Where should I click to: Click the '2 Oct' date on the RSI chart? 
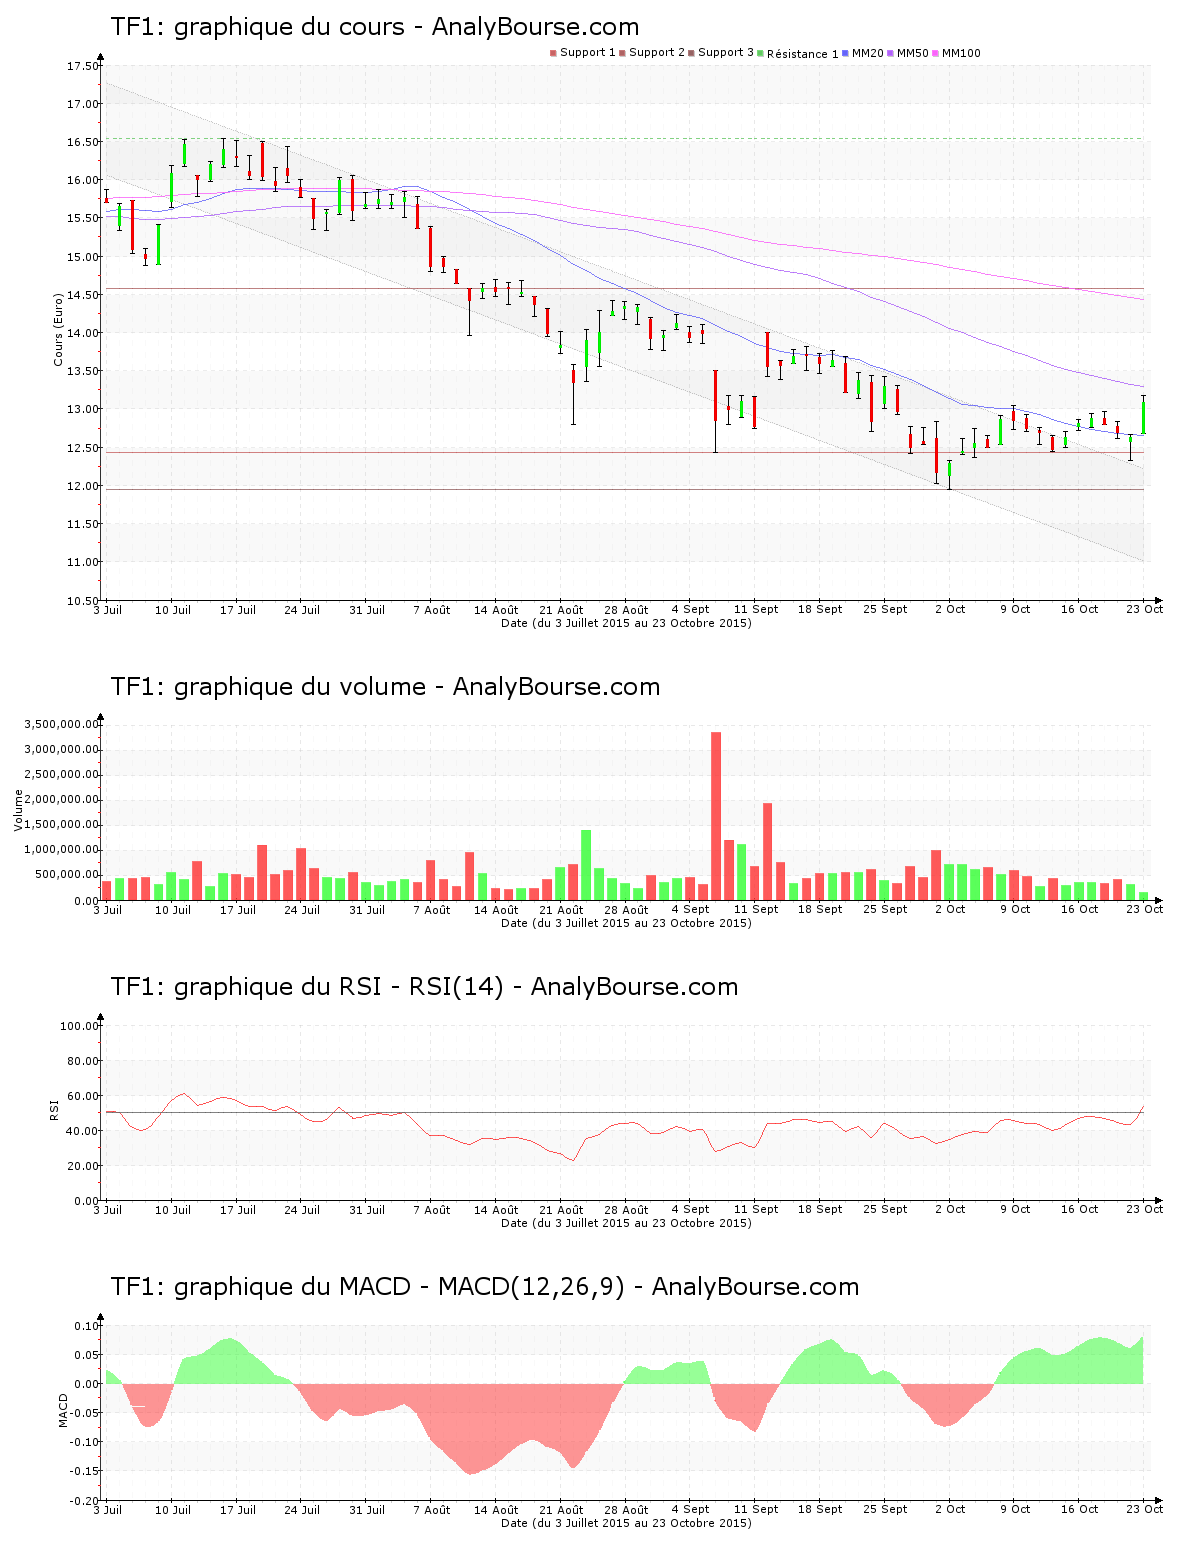950,1210
